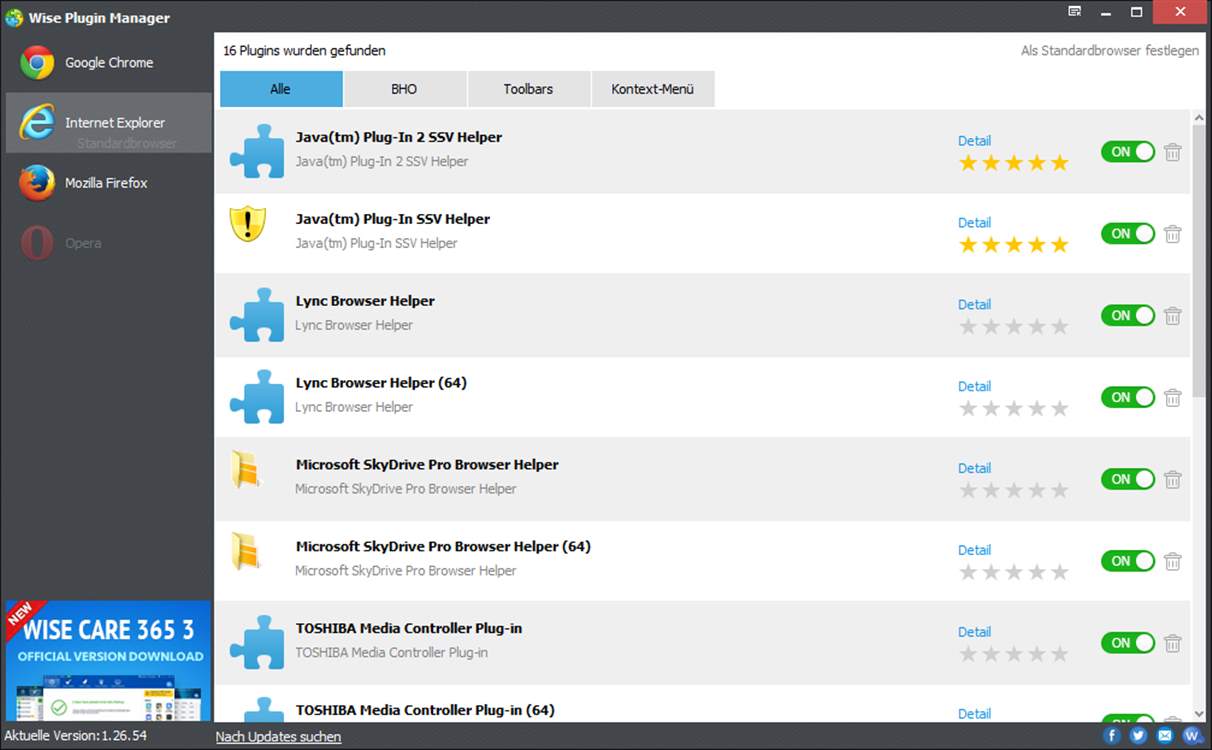Select the 'TOSHIBA Media Controller Plug-in (64)' title
Screen dimensions: 1212x750
point(425,711)
